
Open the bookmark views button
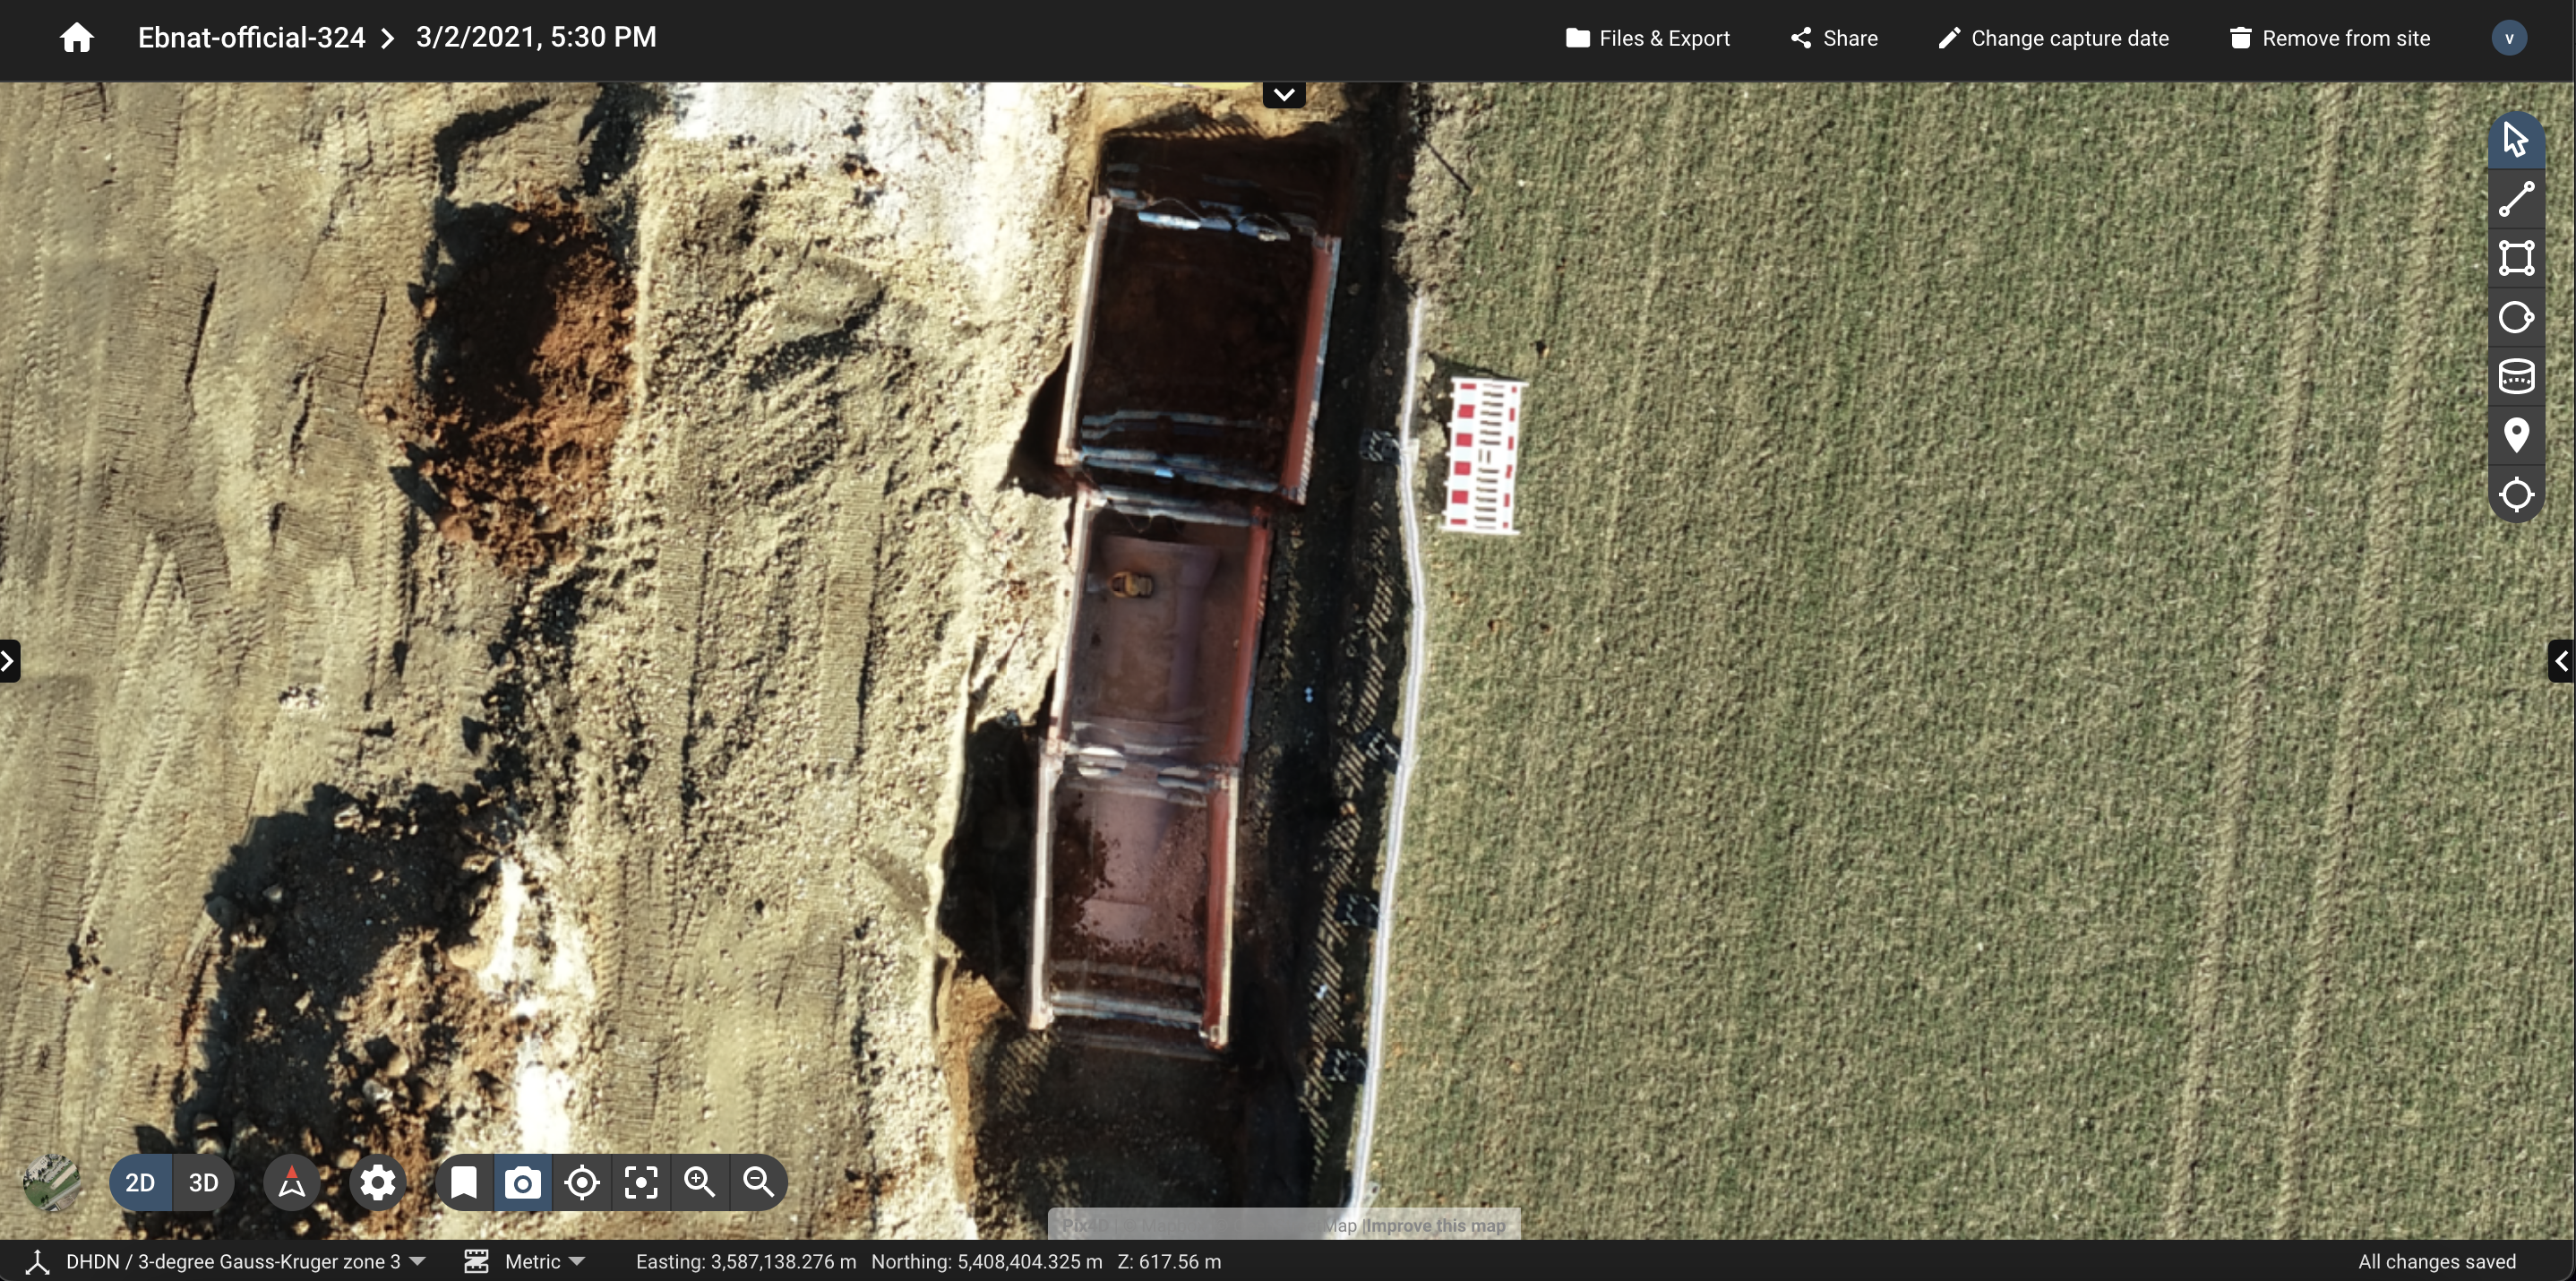click(x=463, y=1183)
